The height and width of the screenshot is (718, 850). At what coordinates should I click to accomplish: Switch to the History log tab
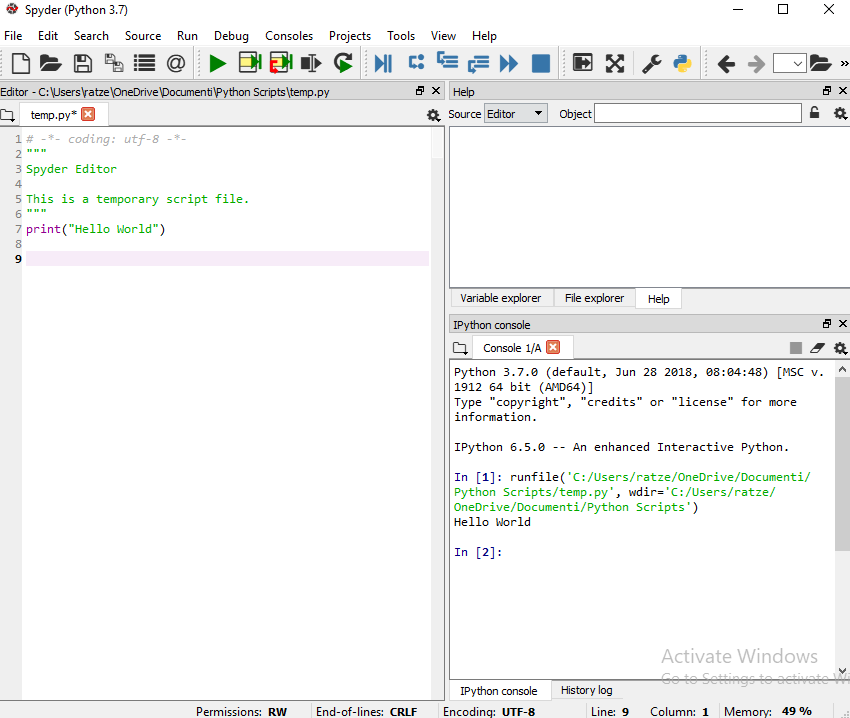(x=586, y=690)
